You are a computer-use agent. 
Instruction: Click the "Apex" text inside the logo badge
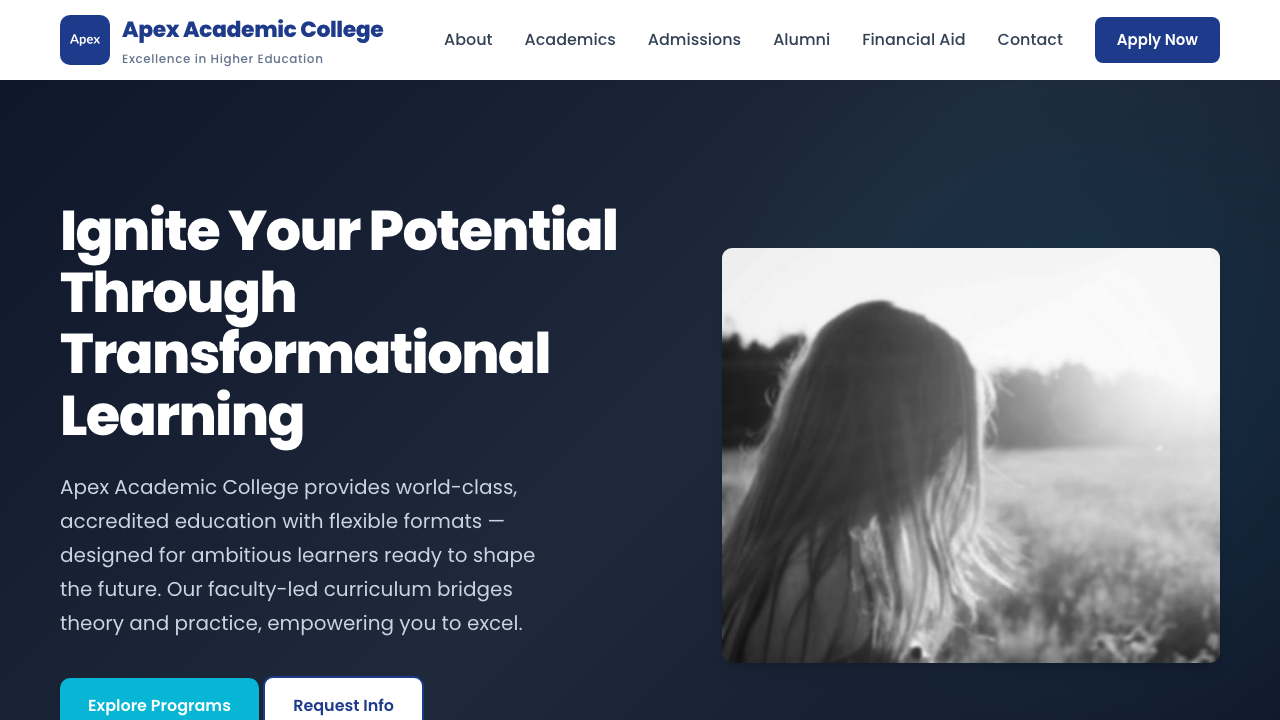pos(84,40)
